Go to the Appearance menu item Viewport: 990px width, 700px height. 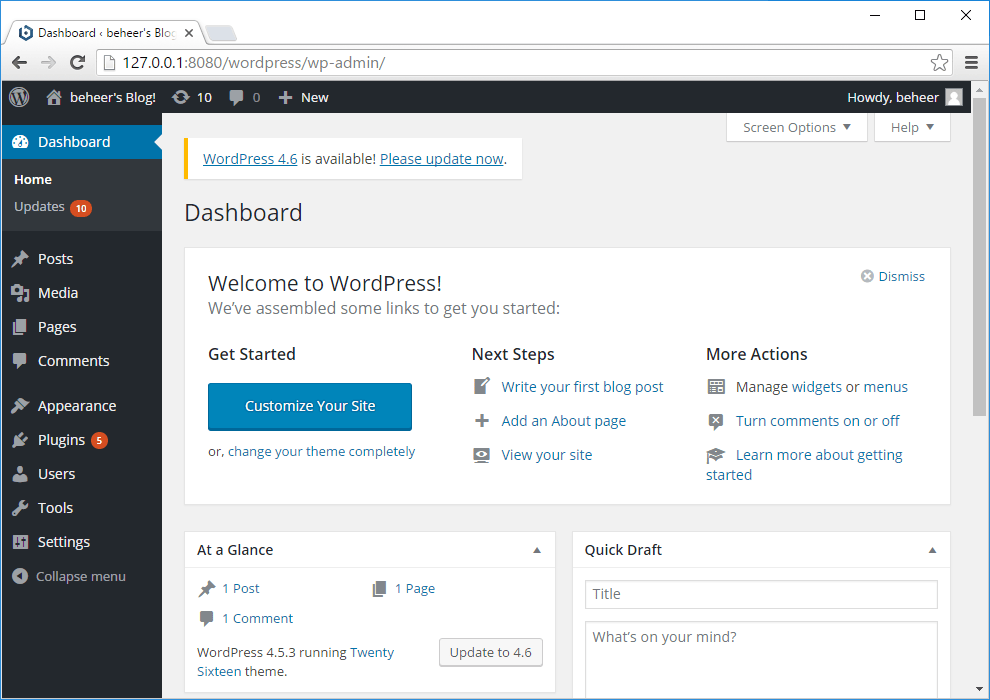click(x=76, y=406)
